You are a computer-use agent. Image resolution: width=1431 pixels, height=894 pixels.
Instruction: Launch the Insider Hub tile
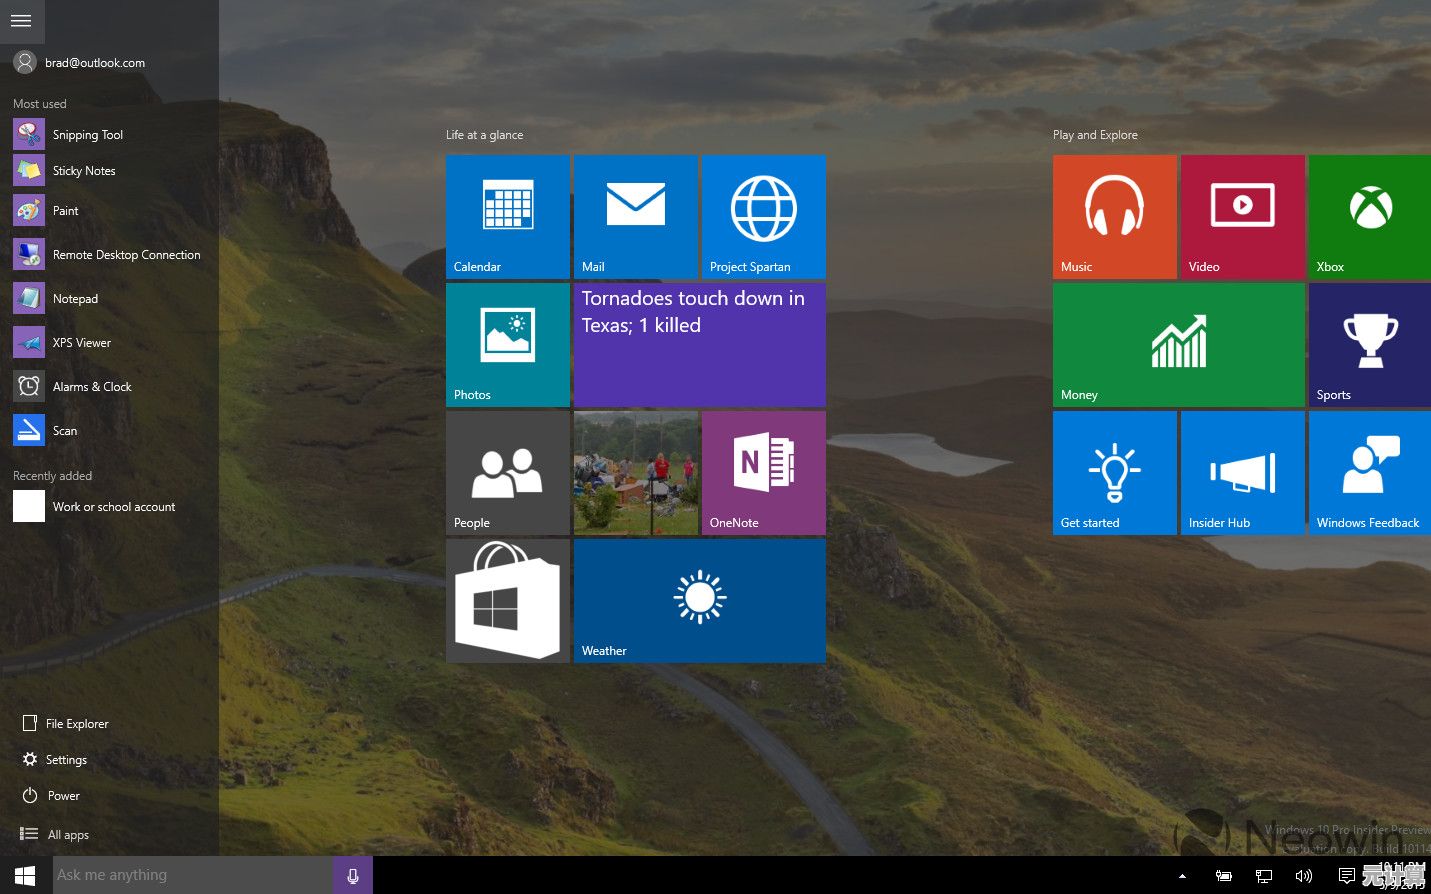(1243, 472)
